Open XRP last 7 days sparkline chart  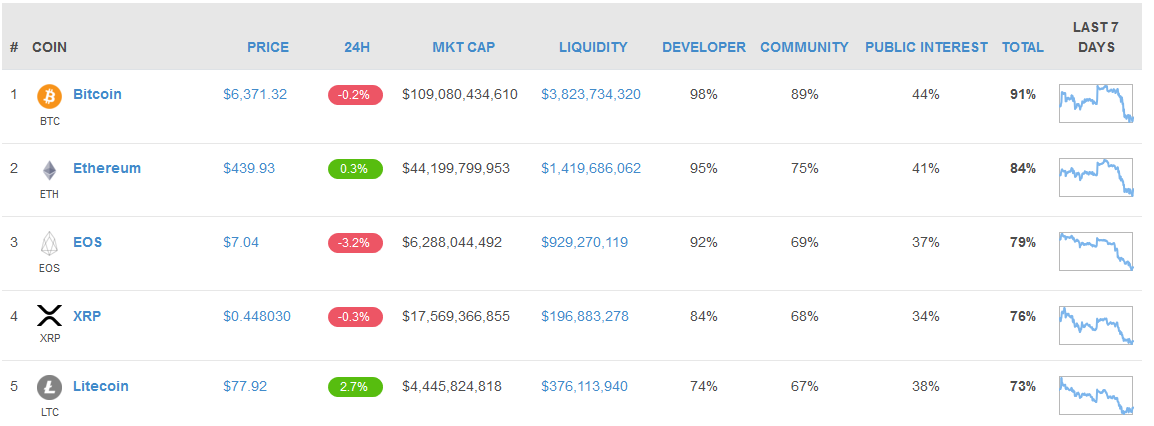click(1096, 325)
